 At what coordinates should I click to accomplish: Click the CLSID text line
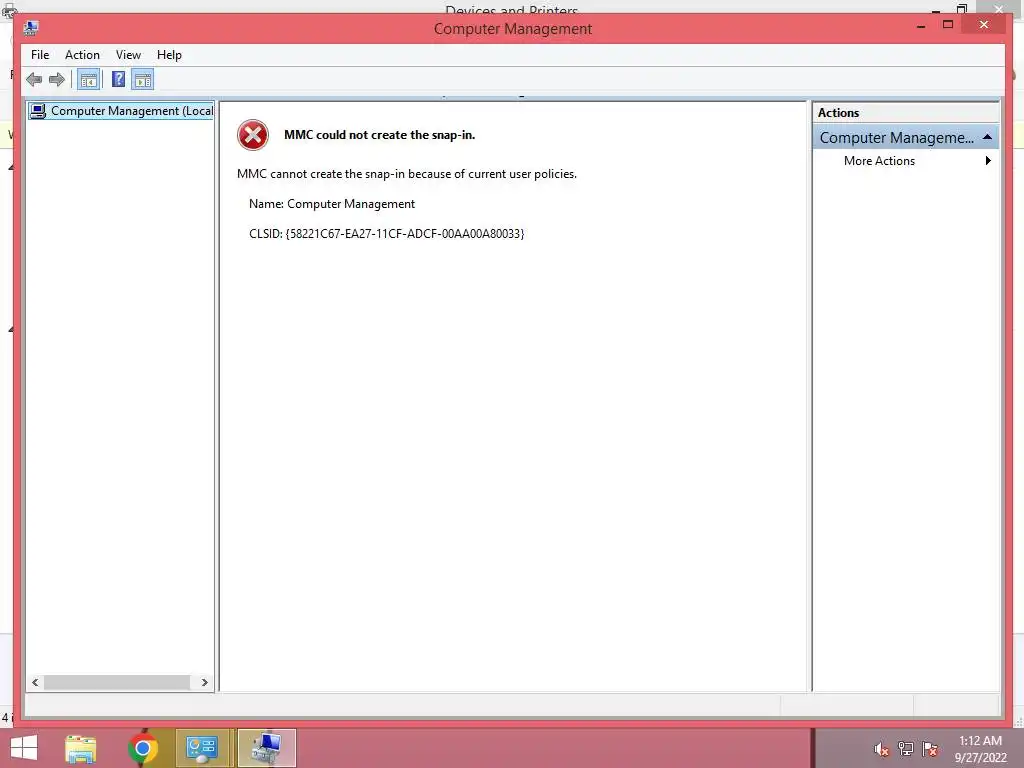[387, 234]
